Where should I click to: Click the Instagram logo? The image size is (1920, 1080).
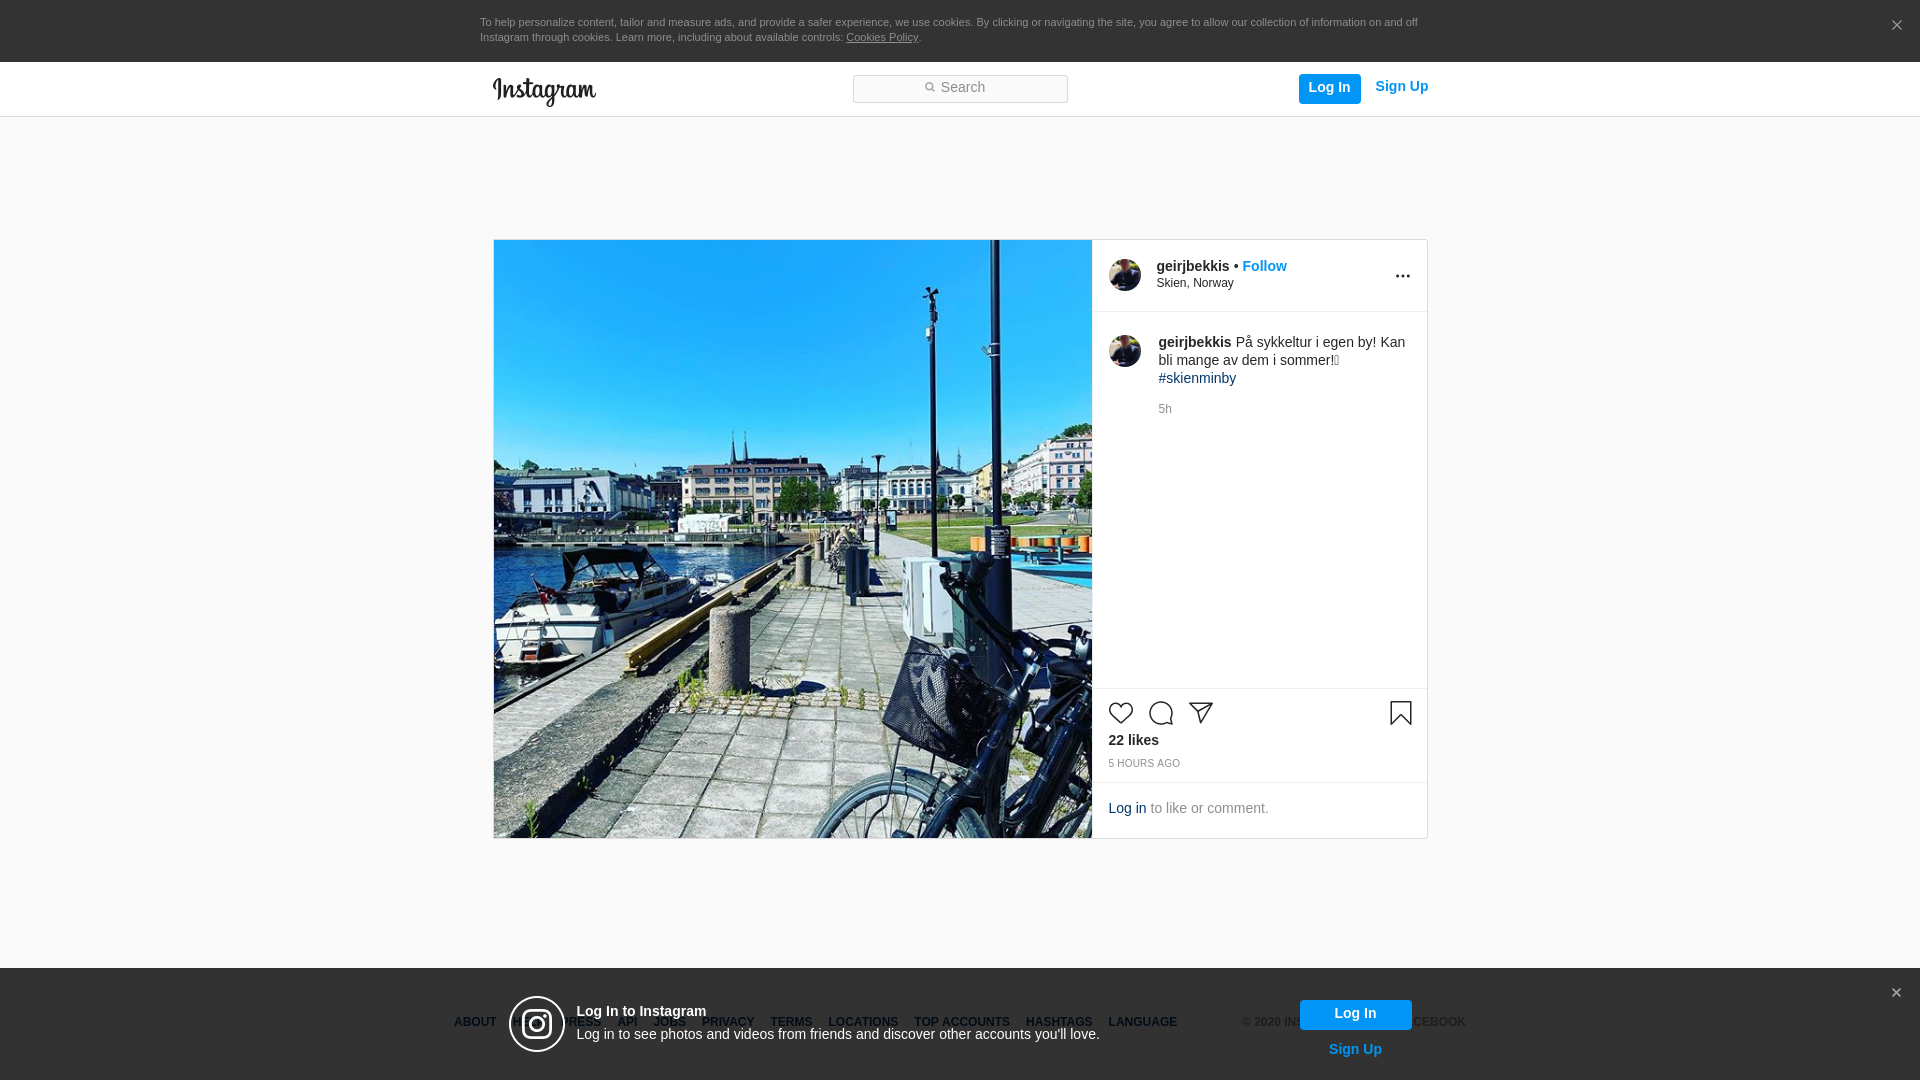[x=544, y=91]
